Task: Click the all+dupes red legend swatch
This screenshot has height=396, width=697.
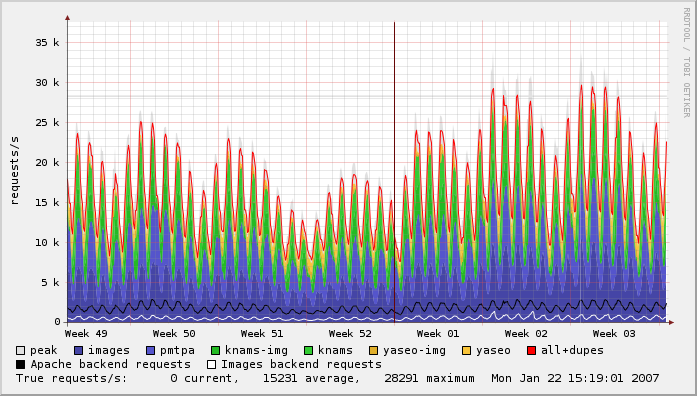Action: click(x=531, y=351)
